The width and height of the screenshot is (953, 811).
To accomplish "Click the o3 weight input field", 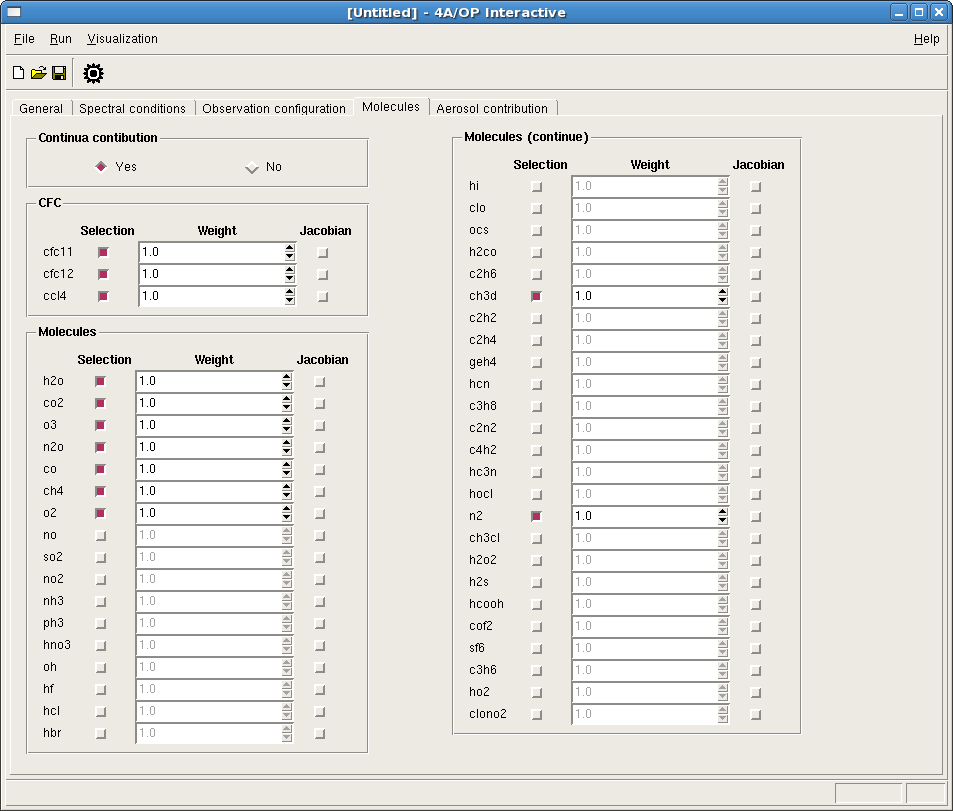I will 208,425.
